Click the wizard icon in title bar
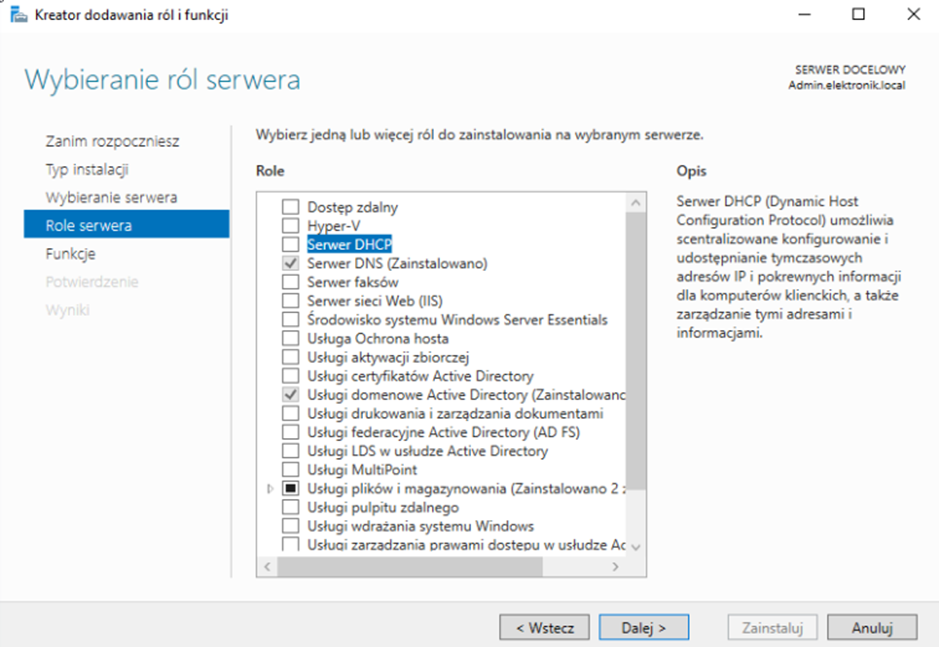Screen dimensions: 939x647 (x=18, y=15)
